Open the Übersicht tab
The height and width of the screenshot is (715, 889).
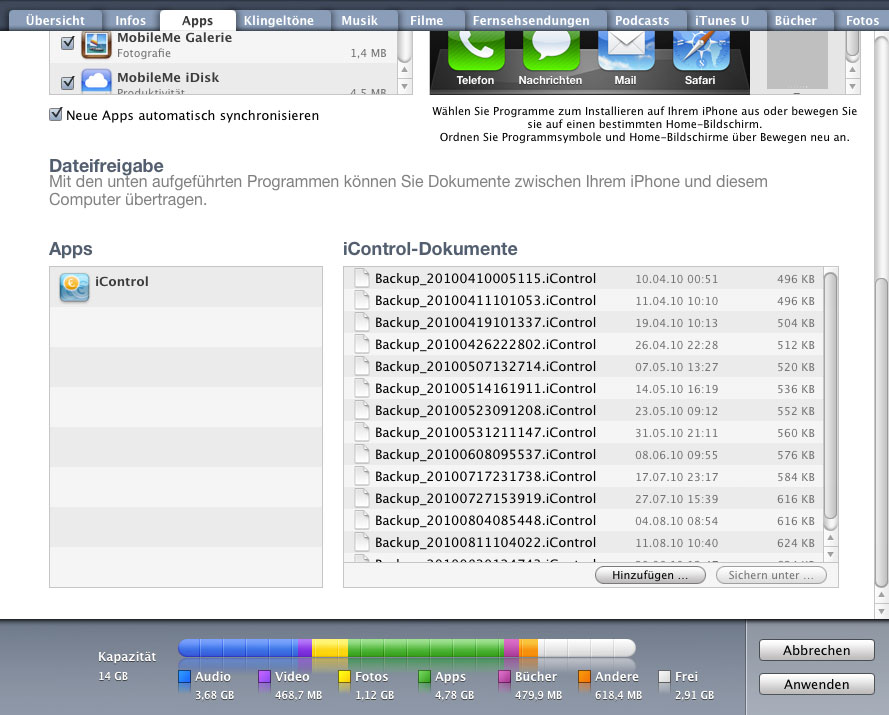click(x=55, y=20)
